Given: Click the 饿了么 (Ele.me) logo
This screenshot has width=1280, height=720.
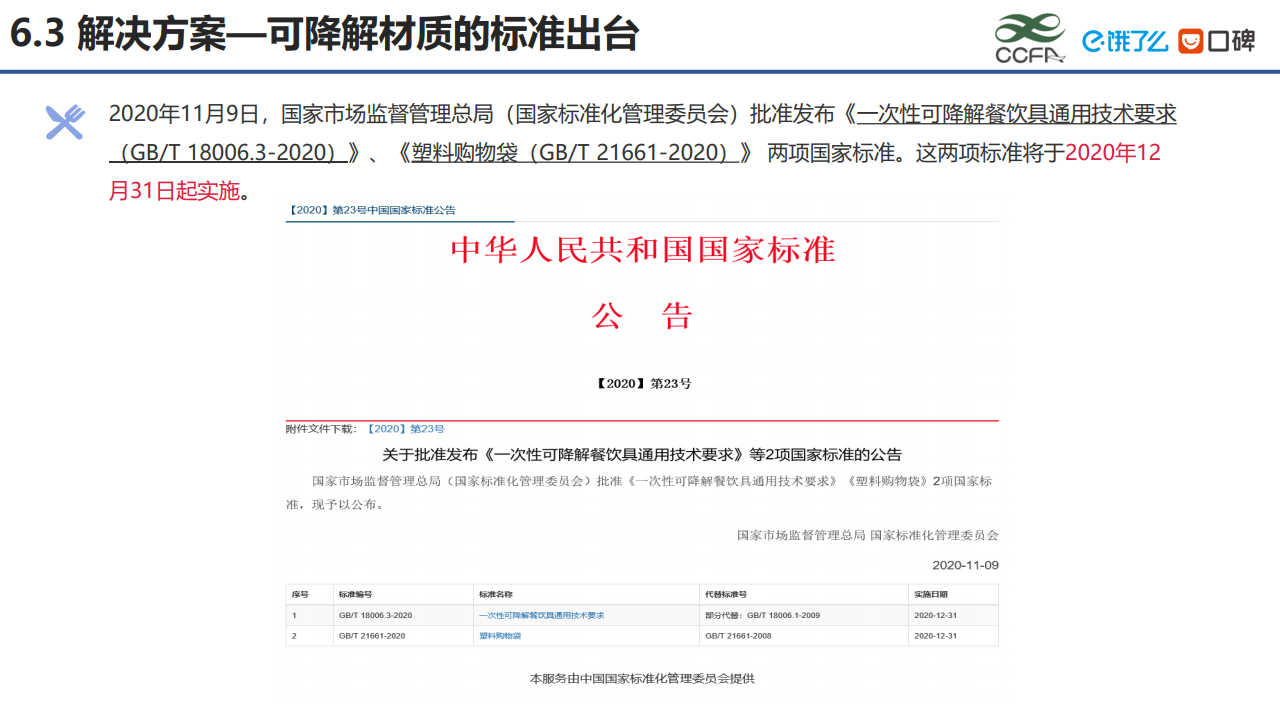Looking at the screenshot, I should (x=1124, y=41).
